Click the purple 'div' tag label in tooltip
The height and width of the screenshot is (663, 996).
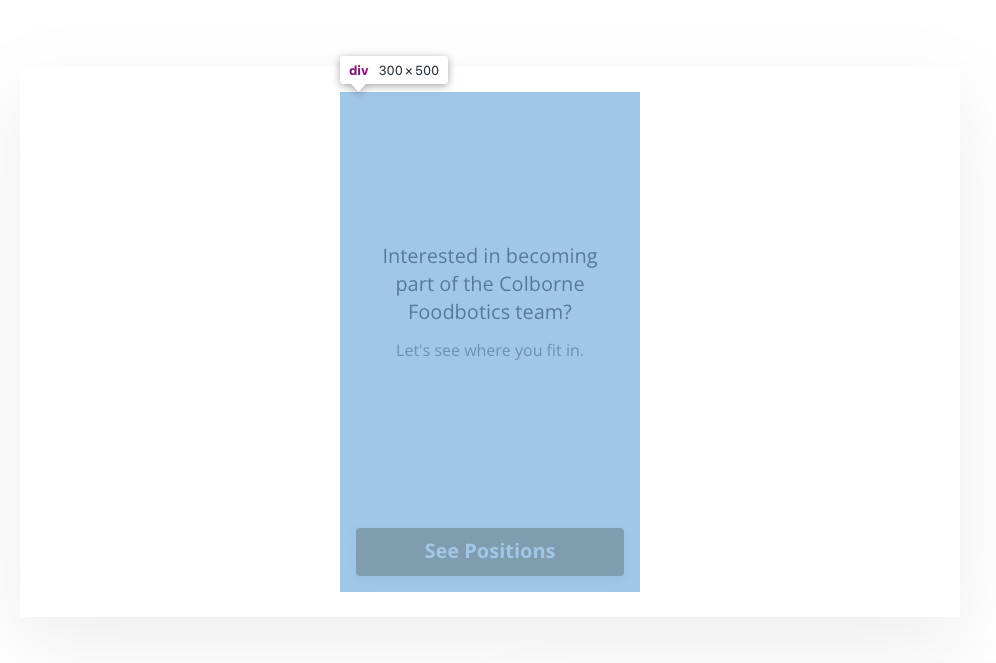(358, 70)
